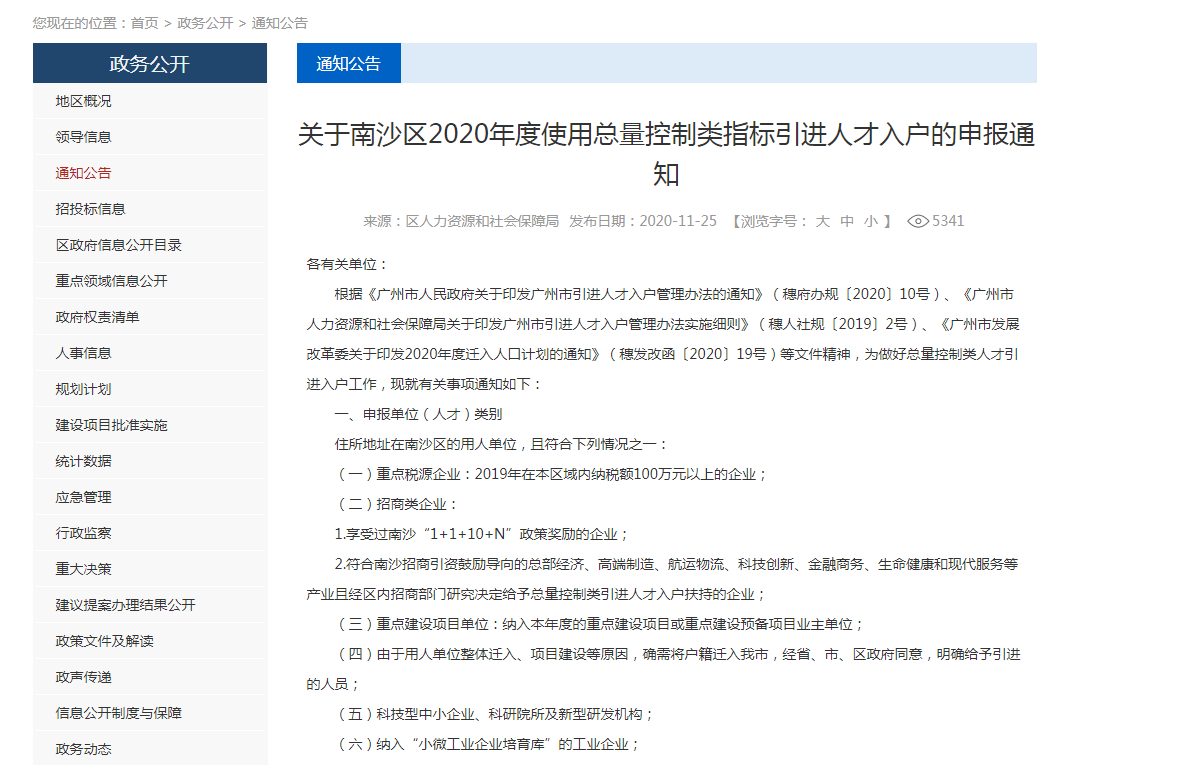Click the eye icon showing 5341 views

918,221
